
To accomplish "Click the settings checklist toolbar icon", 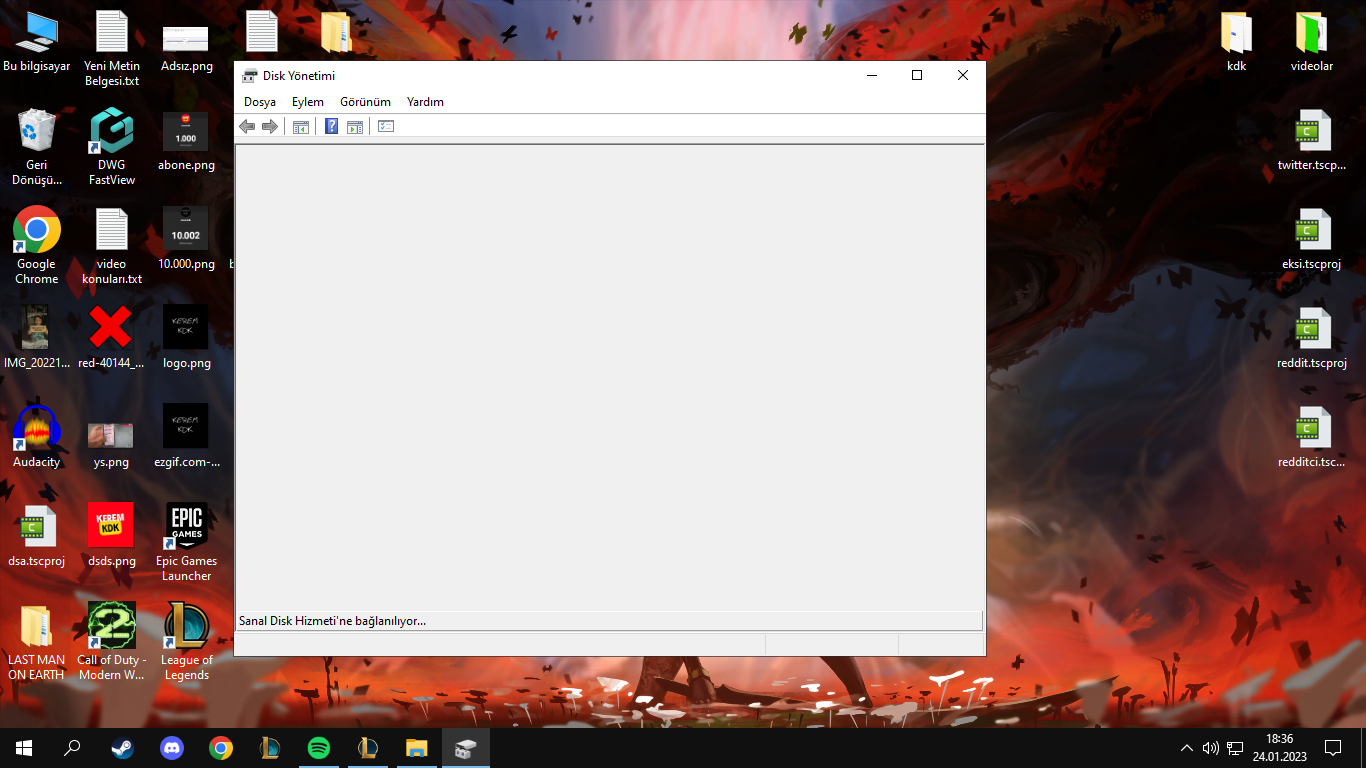I will tap(386, 126).
